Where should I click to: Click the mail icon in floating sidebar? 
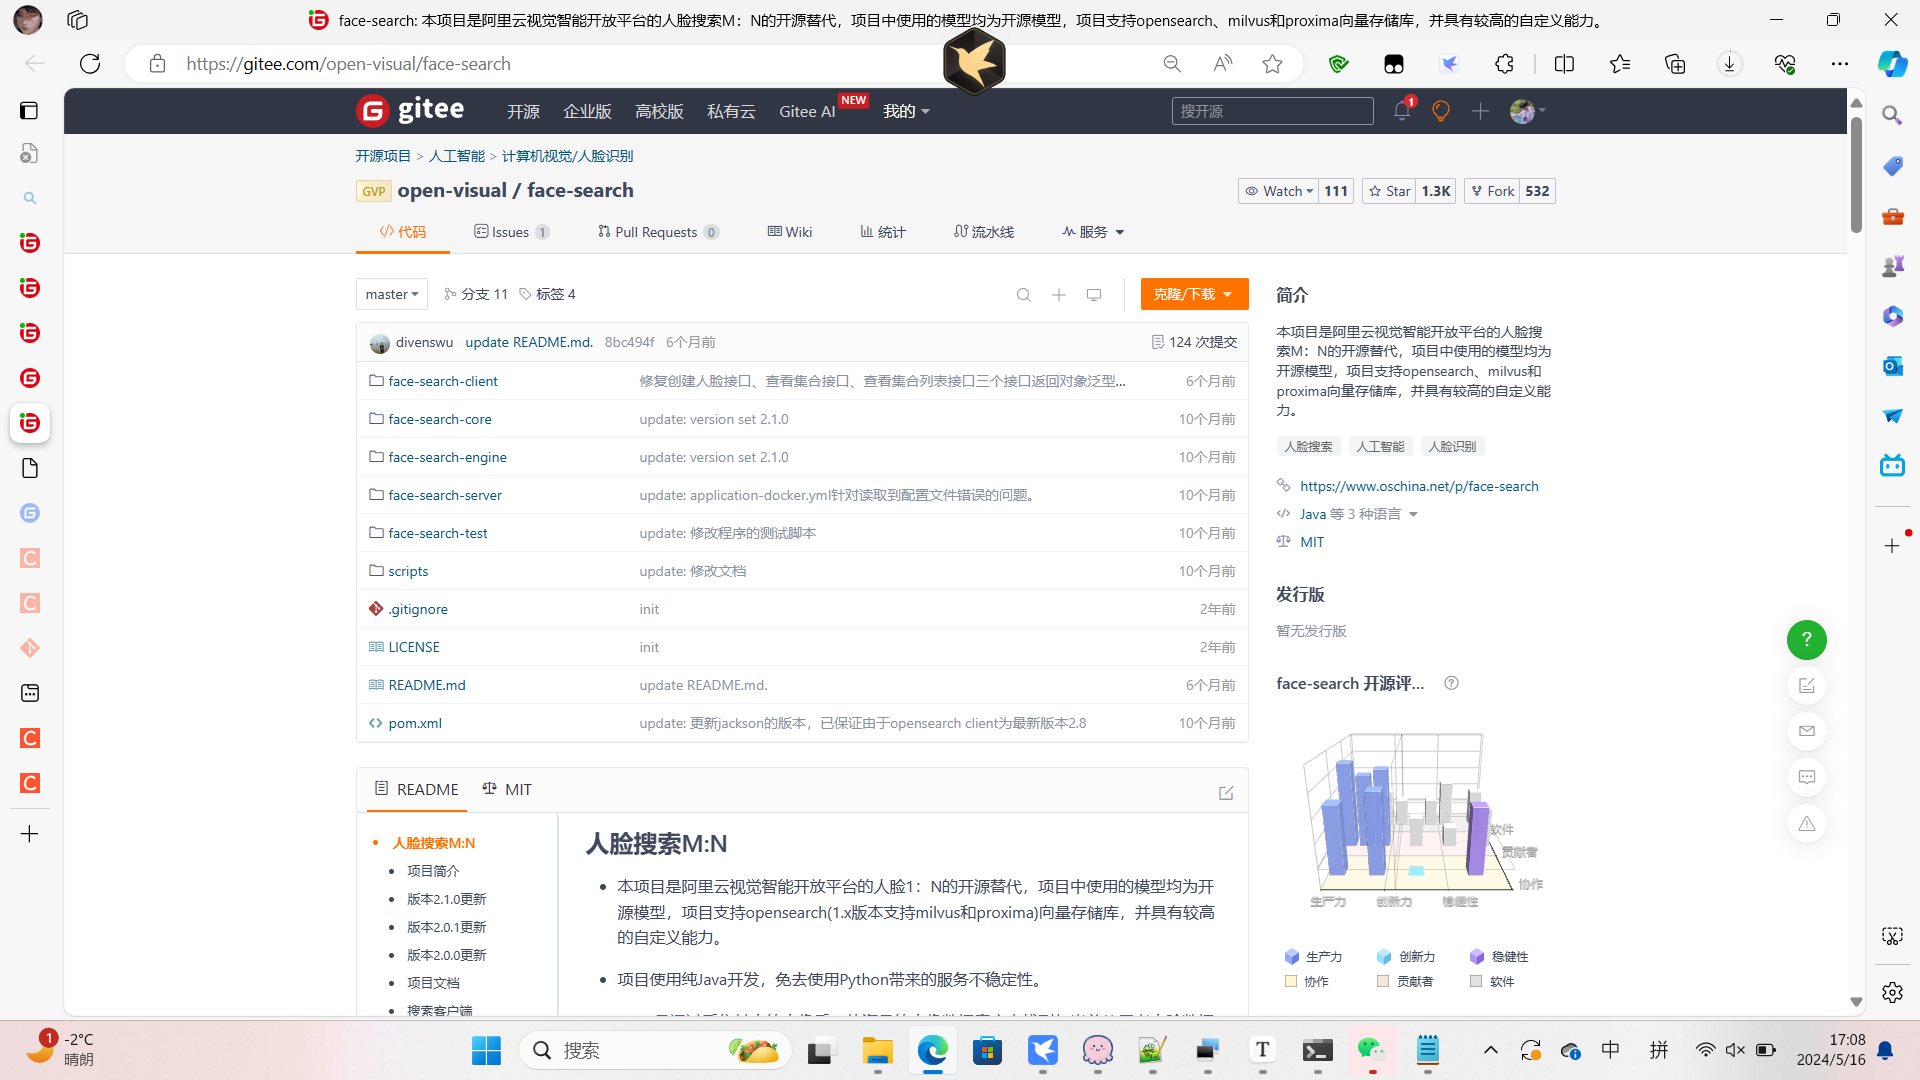coord(1806,731)
